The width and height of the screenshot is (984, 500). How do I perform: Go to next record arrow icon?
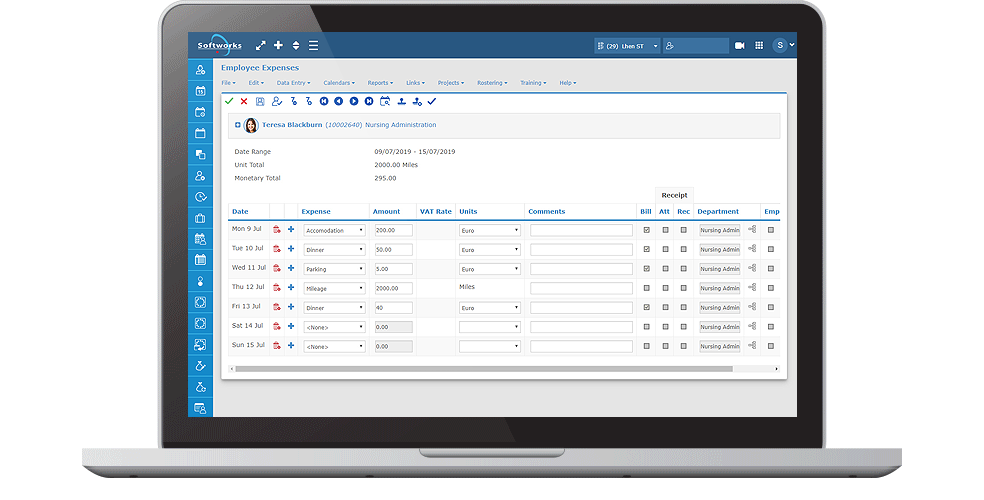(x=354, y=101)
